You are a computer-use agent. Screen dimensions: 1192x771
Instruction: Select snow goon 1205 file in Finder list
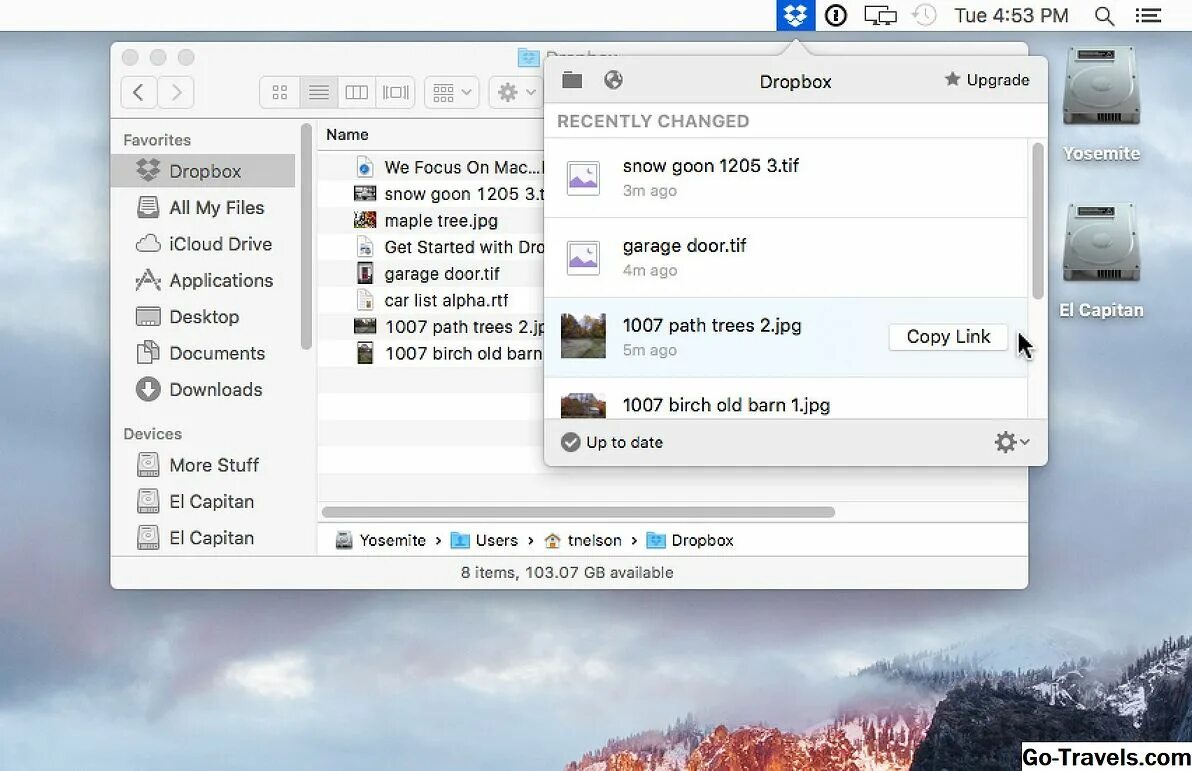click(x=431, y=194)
